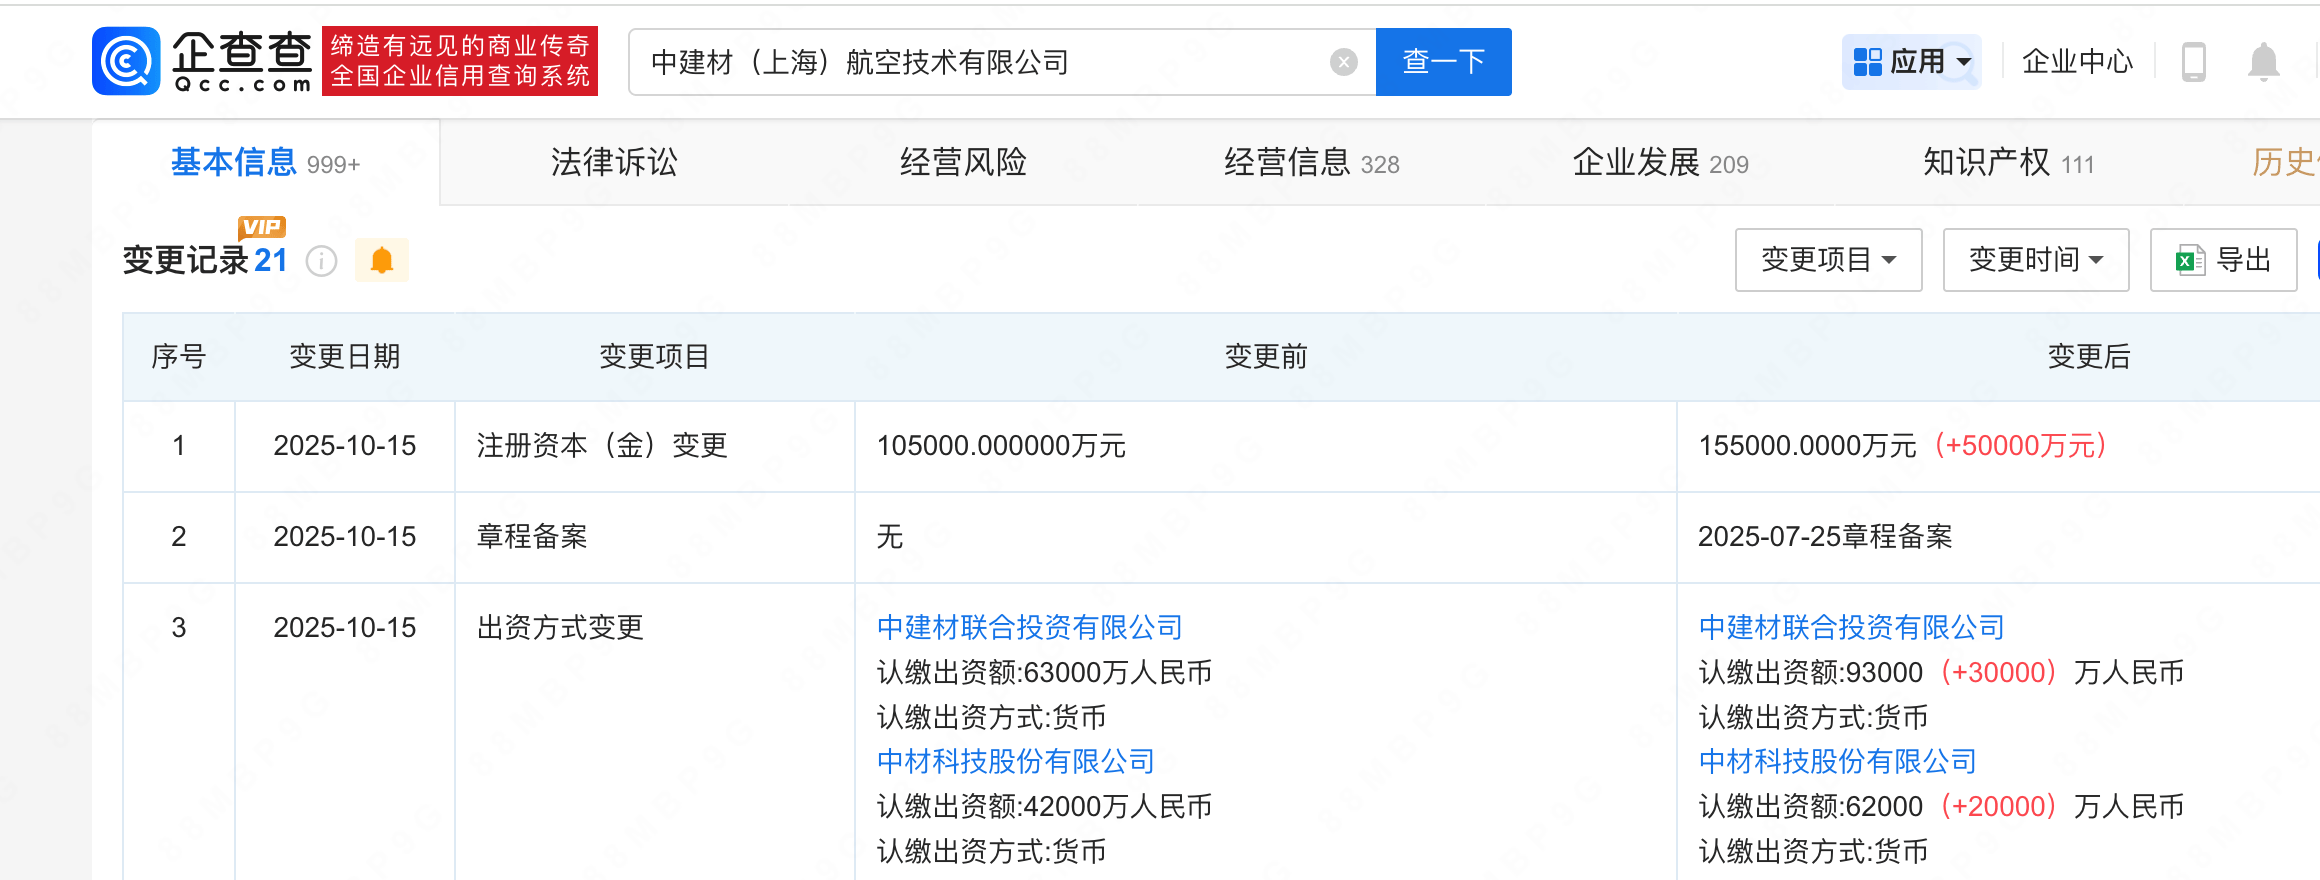The image size is (2320, 880).
Task: Expand the 变更项目 filter dropdown
Action: 1828,260
